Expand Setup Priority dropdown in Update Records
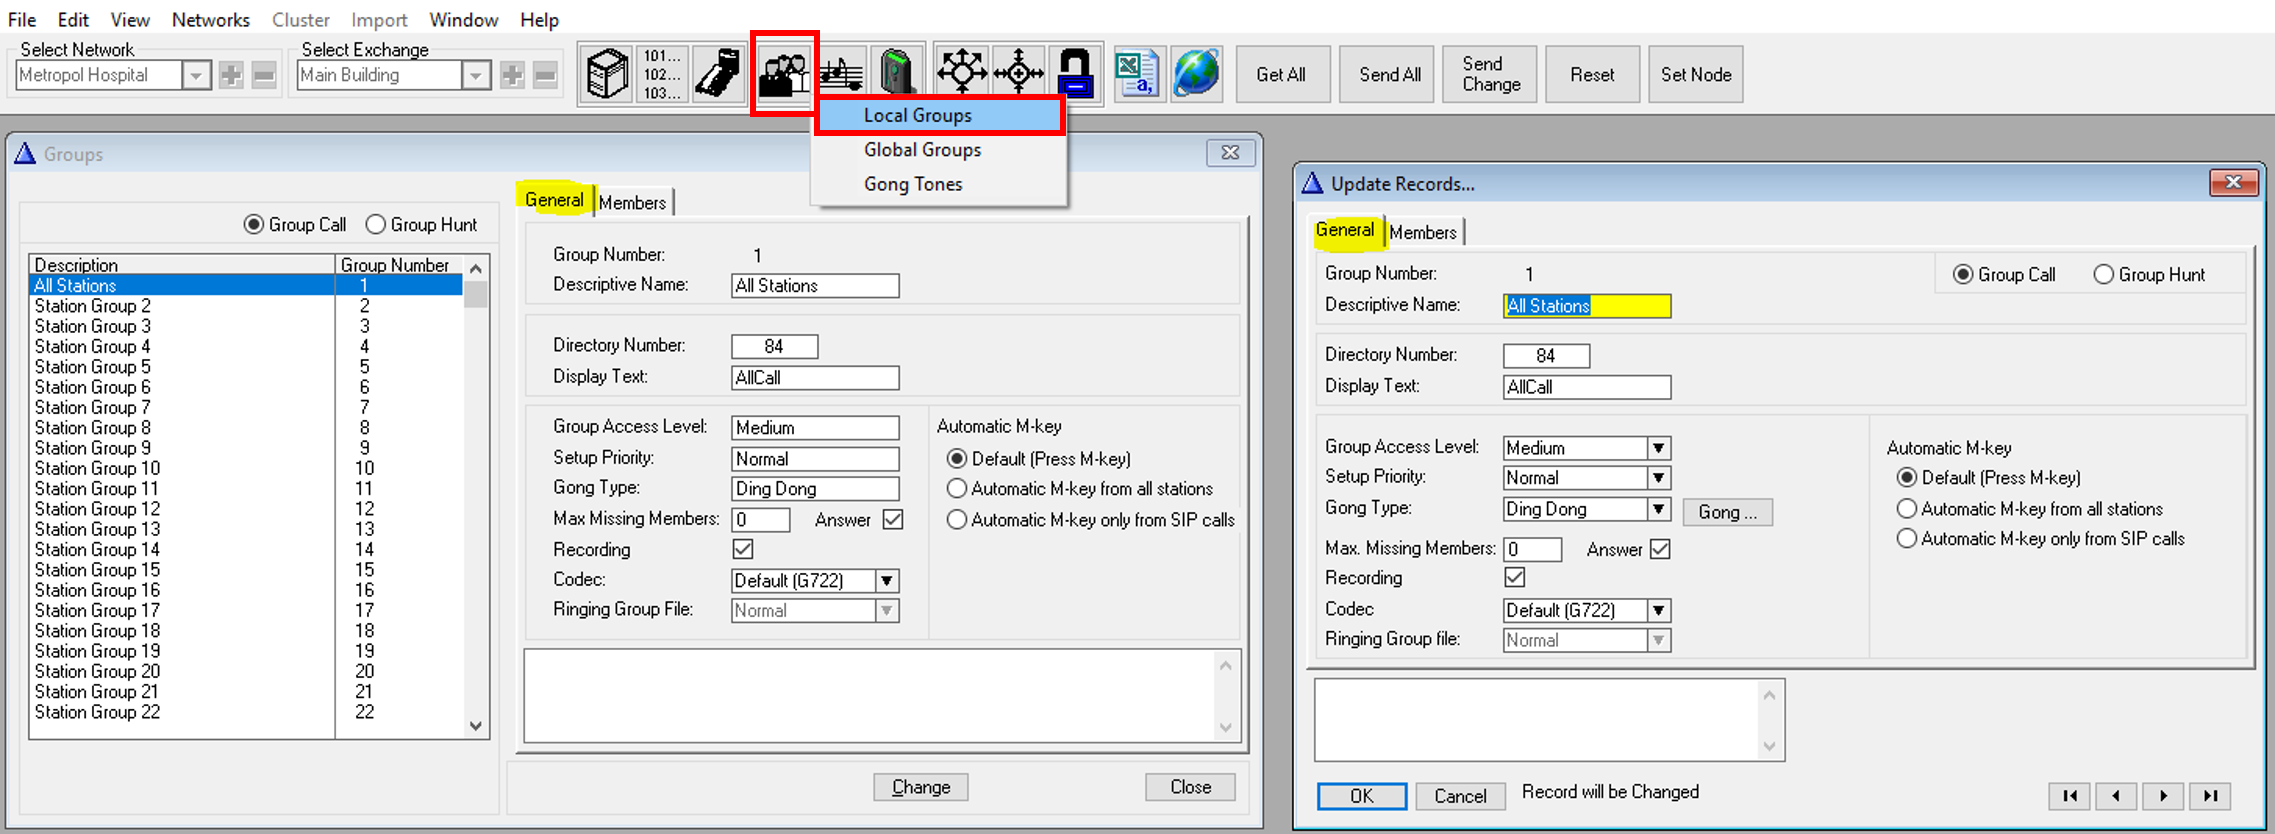This screenshot has width=2275, height=834. [1658, 478]
